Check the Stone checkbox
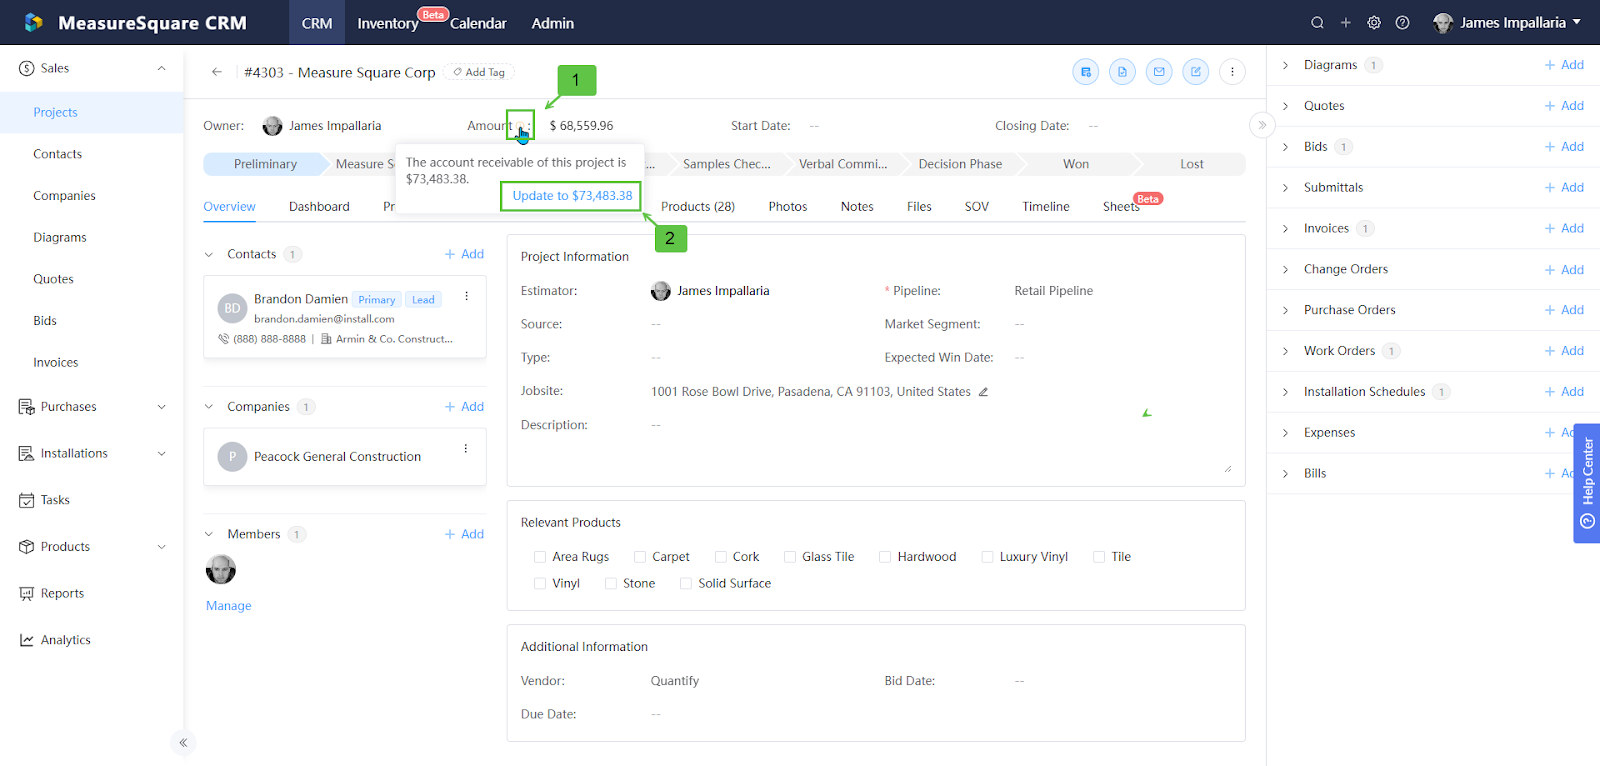1600x766 pixels. tap(611, 583)
